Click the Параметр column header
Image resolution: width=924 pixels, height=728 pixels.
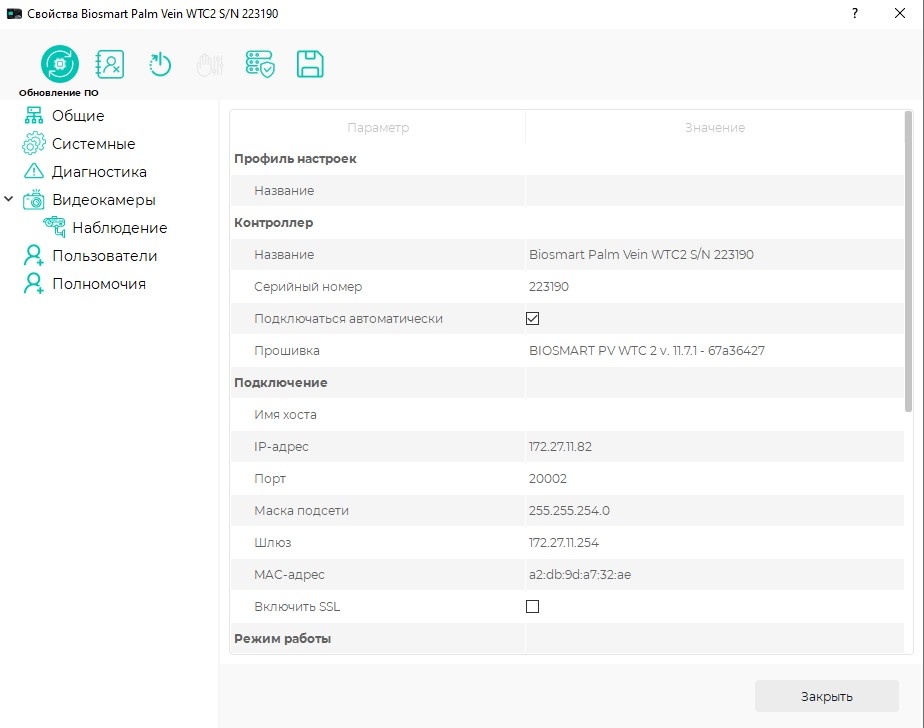pos(378,127)
